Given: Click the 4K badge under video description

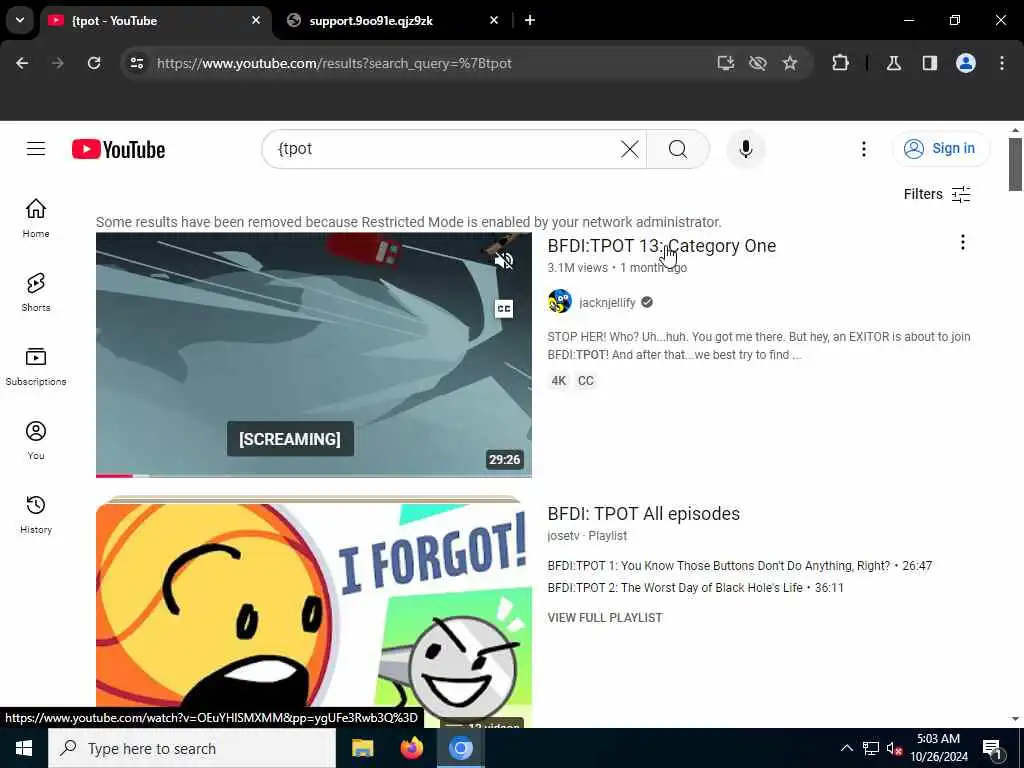Looking at the screenshot, I should (558, 381).
